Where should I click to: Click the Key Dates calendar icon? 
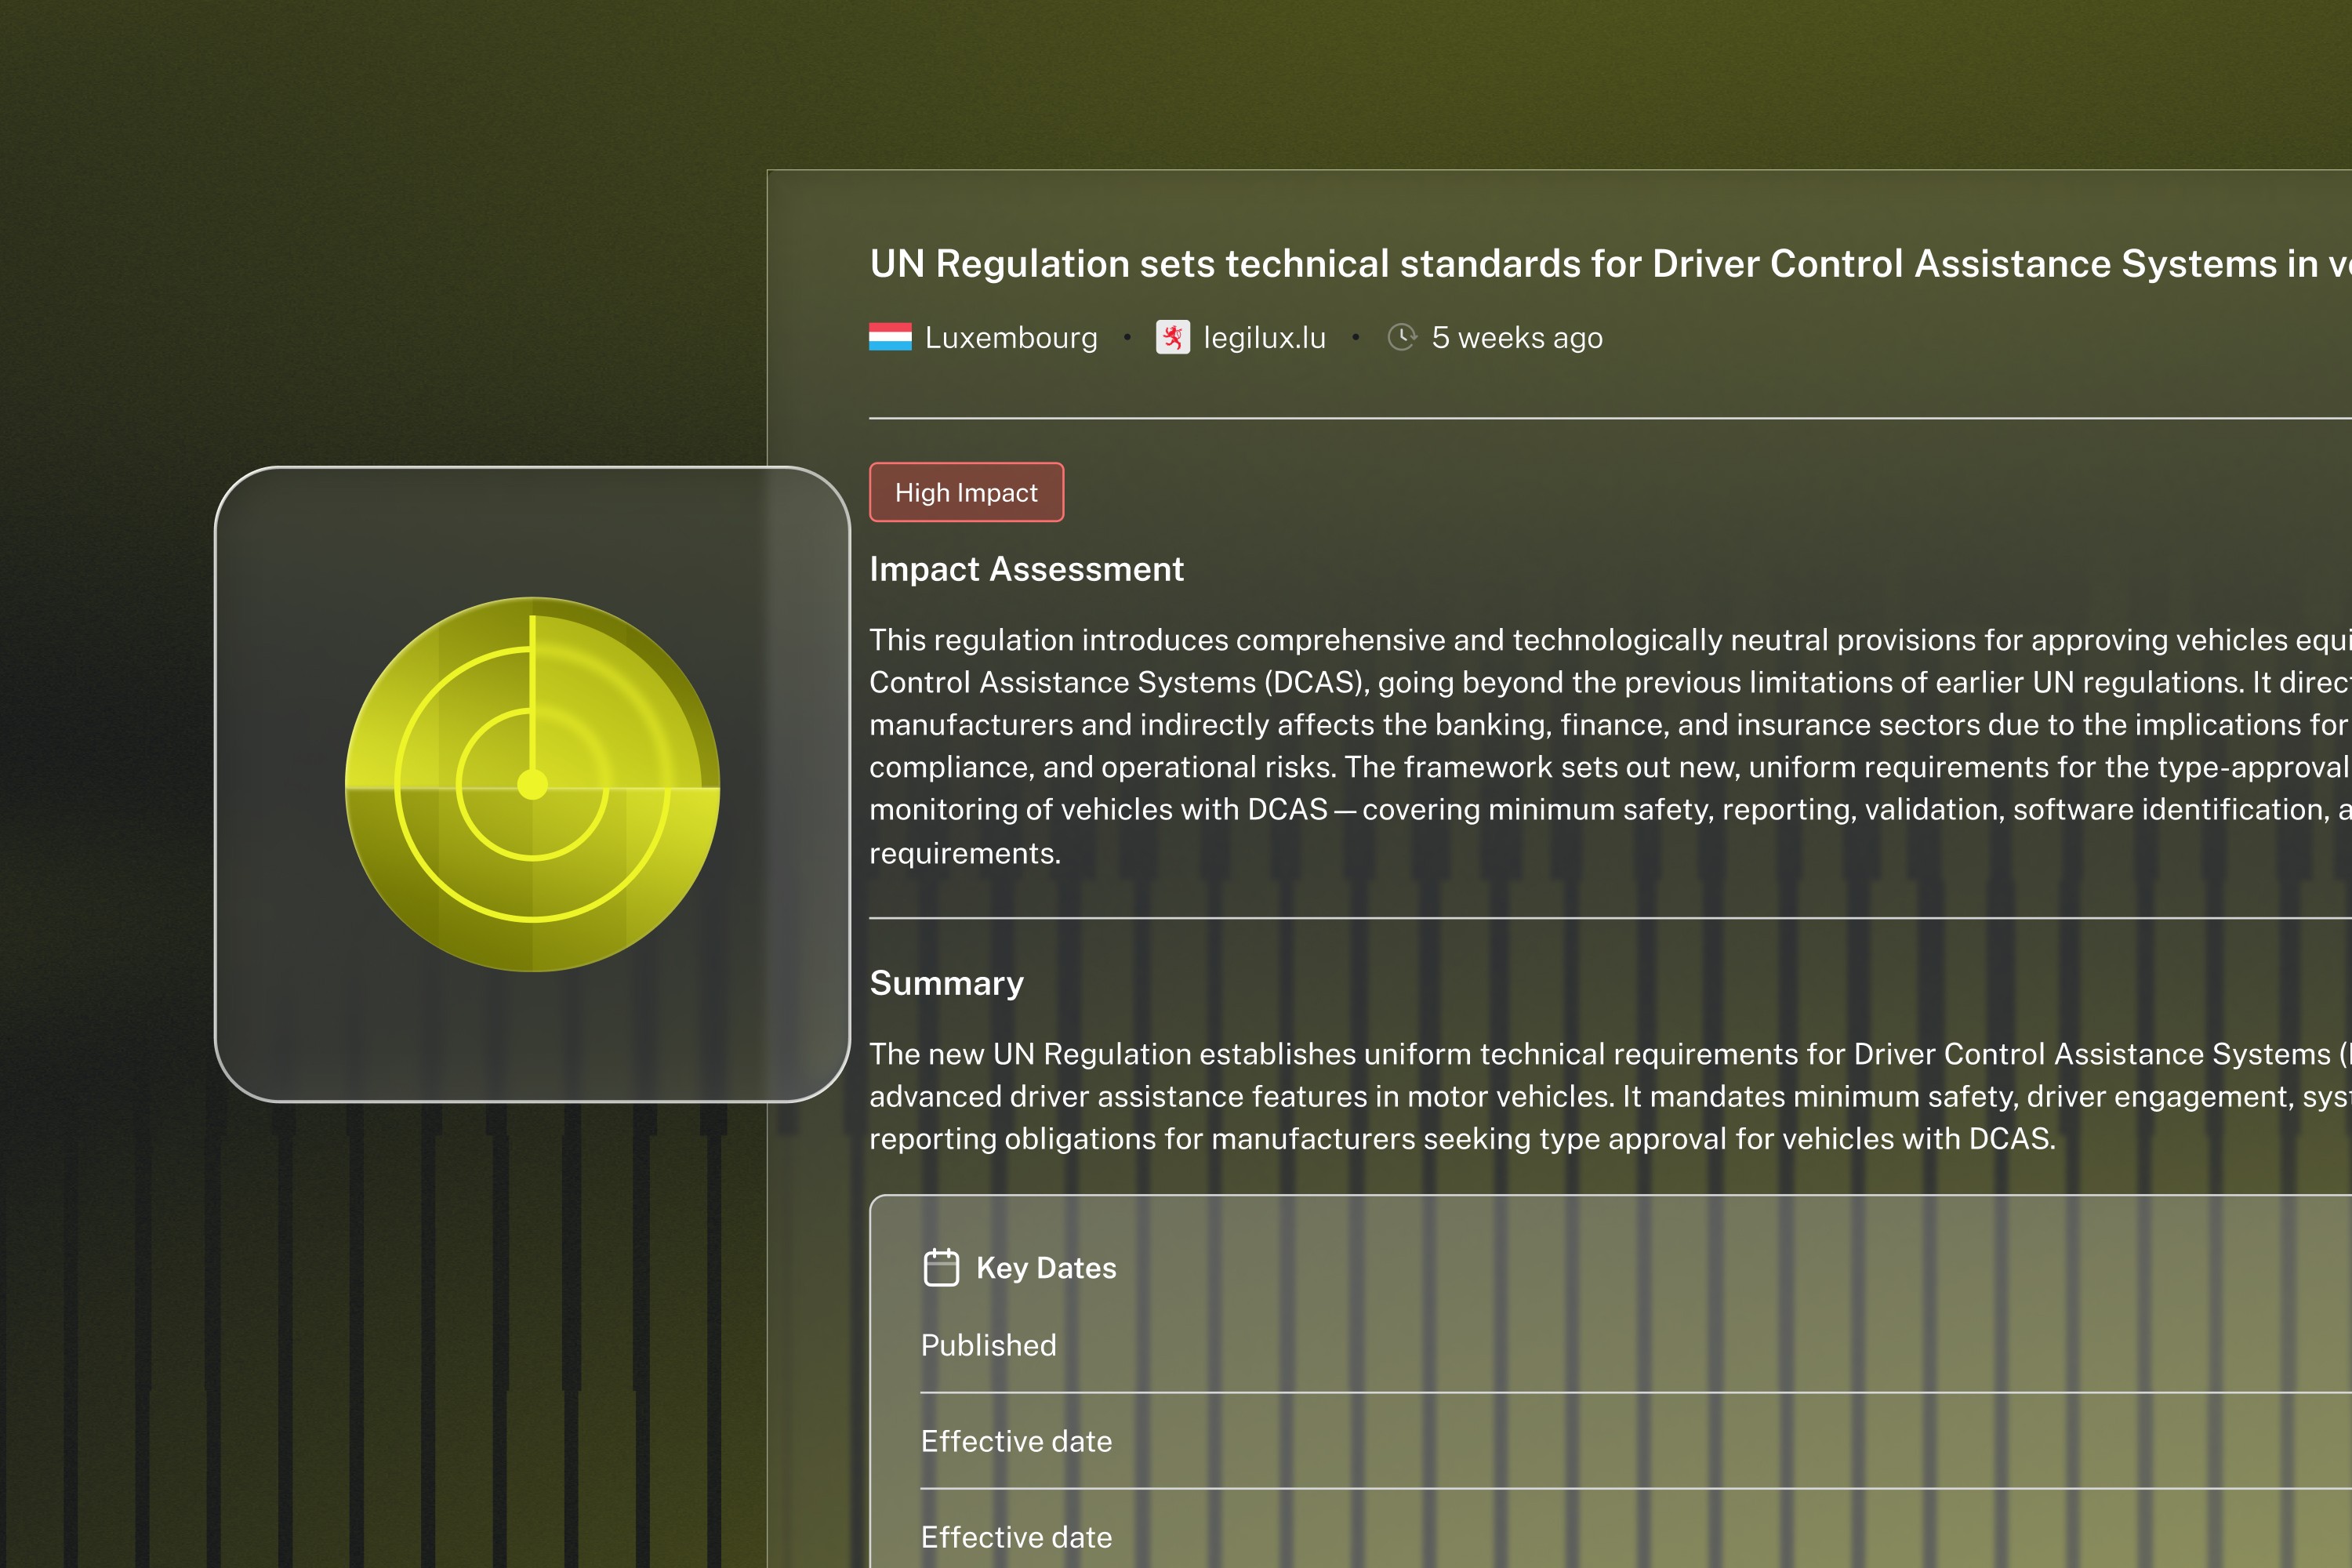[941, 1267]
